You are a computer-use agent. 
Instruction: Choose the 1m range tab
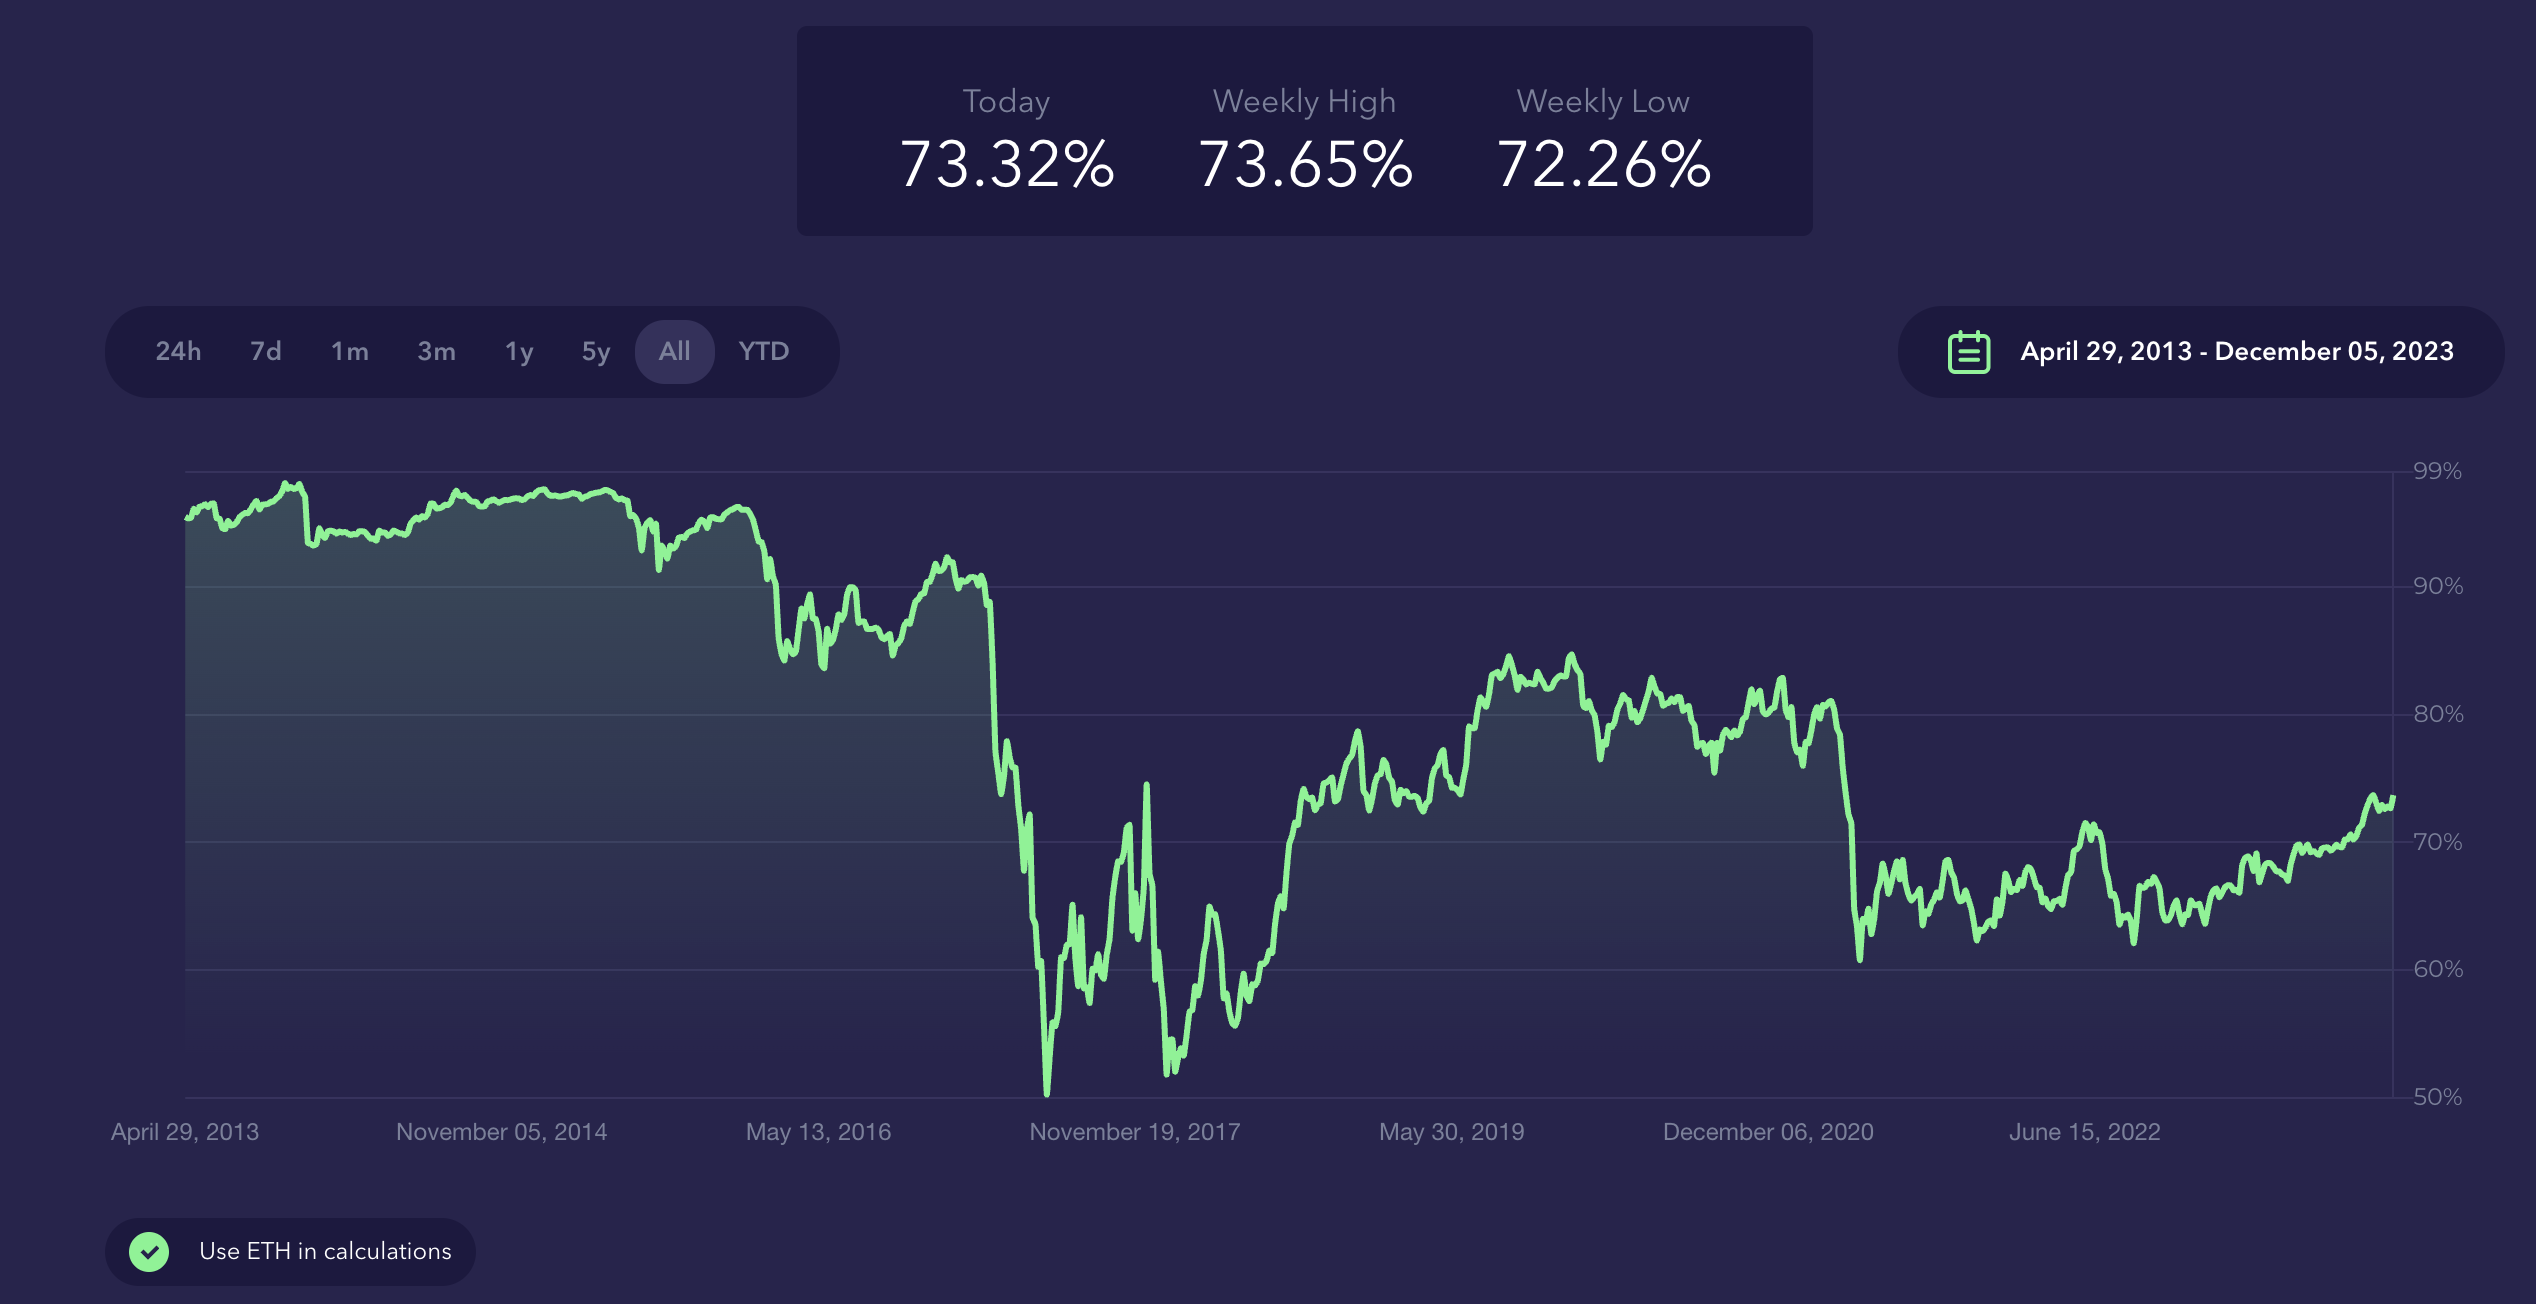tap(350, 352)
